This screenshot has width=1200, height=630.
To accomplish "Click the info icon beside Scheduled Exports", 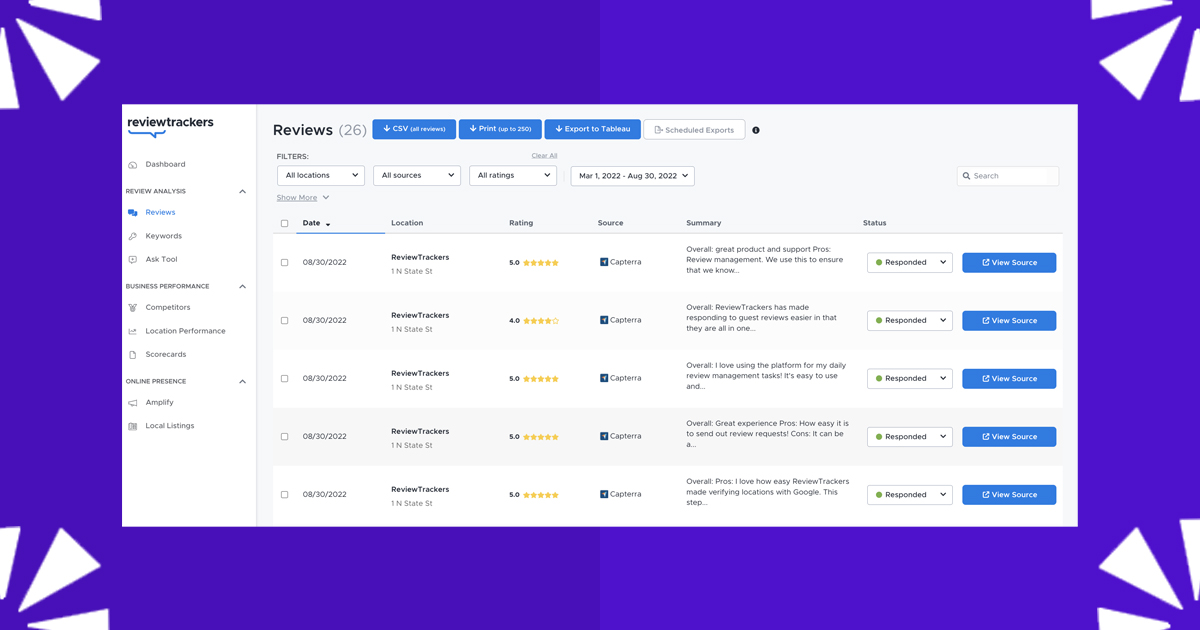I will click(x=756, y=130).
